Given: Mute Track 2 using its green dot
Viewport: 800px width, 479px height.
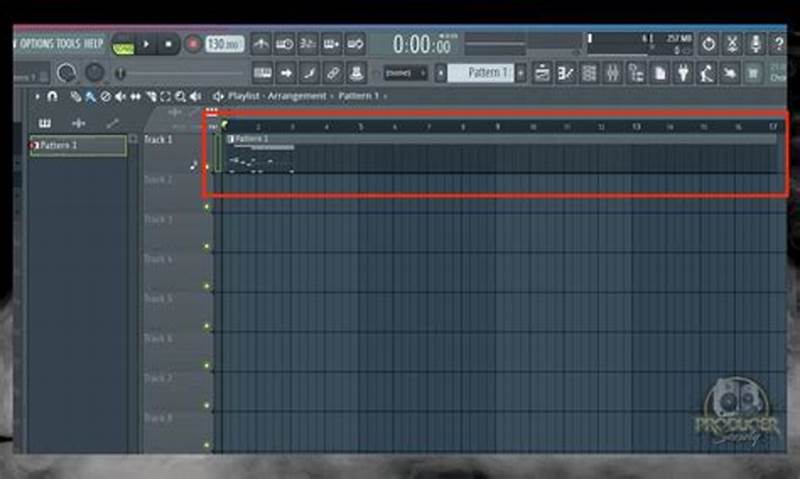Looking at the screenshot, I should click(207, 207).
